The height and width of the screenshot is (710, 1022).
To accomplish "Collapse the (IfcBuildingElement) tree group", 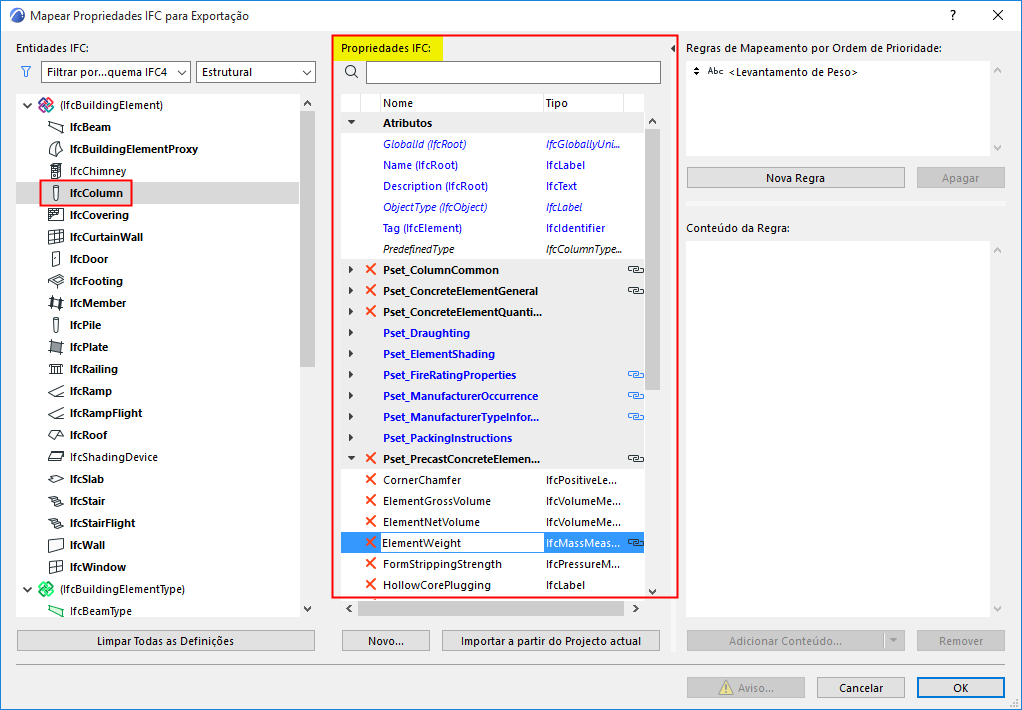I will coord(27,105).
